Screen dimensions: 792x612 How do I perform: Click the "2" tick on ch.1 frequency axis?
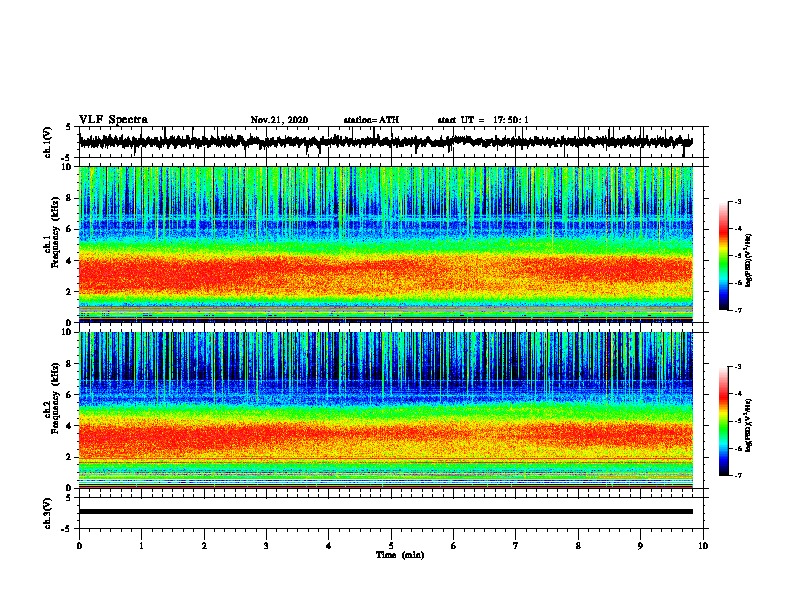coord(70,292)
